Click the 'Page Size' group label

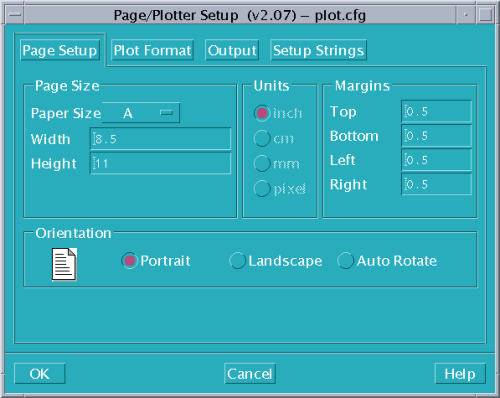(x=67, y=86)
